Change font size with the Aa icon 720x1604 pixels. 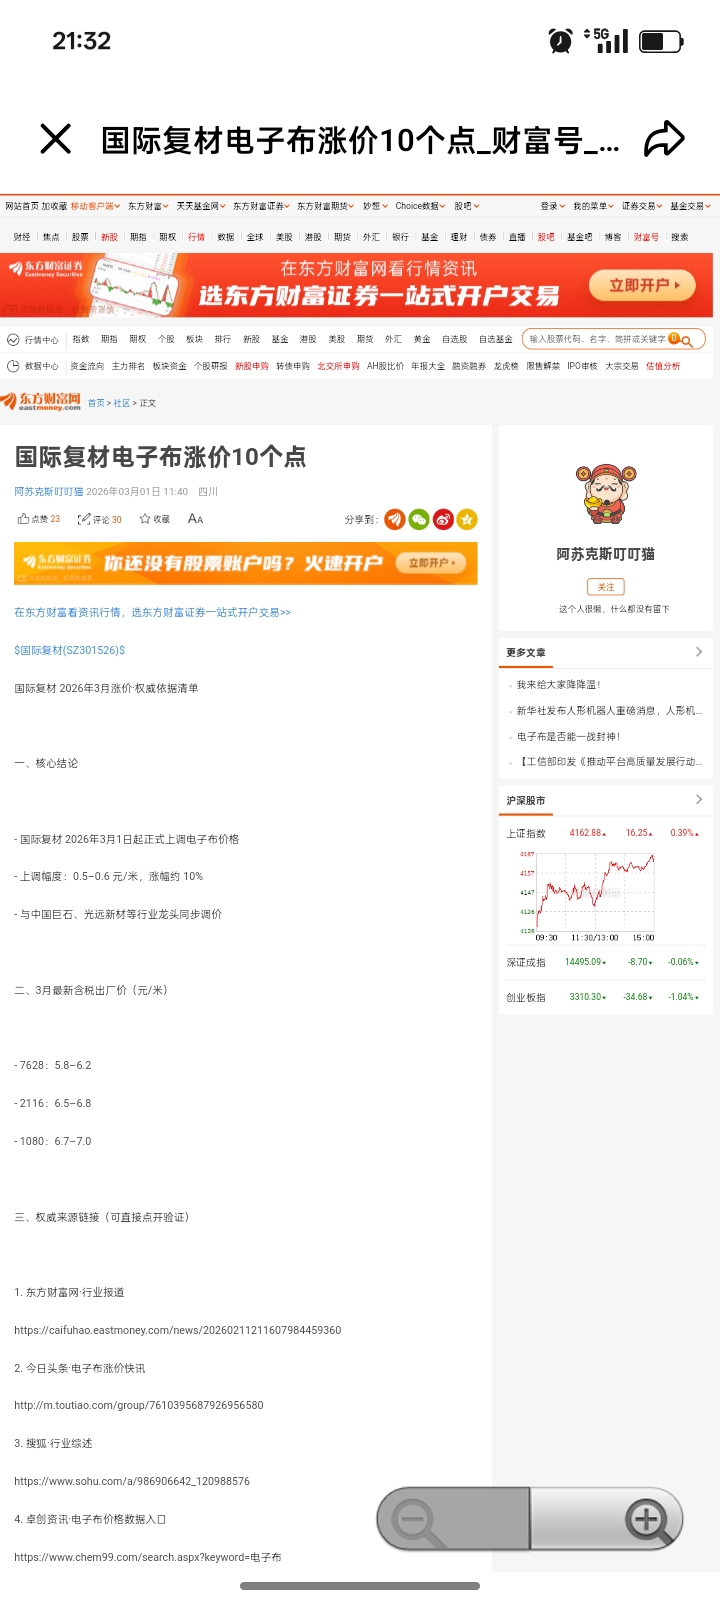point(195,519)
